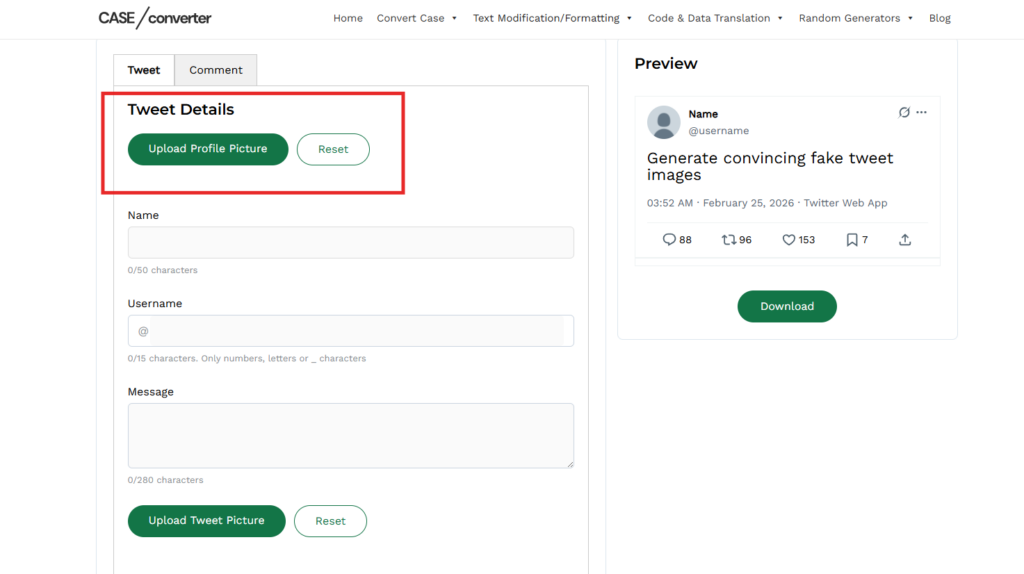
Task: Click the bold 'Name' in tweet preview
Action: pyautogui.click(x=703, y=114)
